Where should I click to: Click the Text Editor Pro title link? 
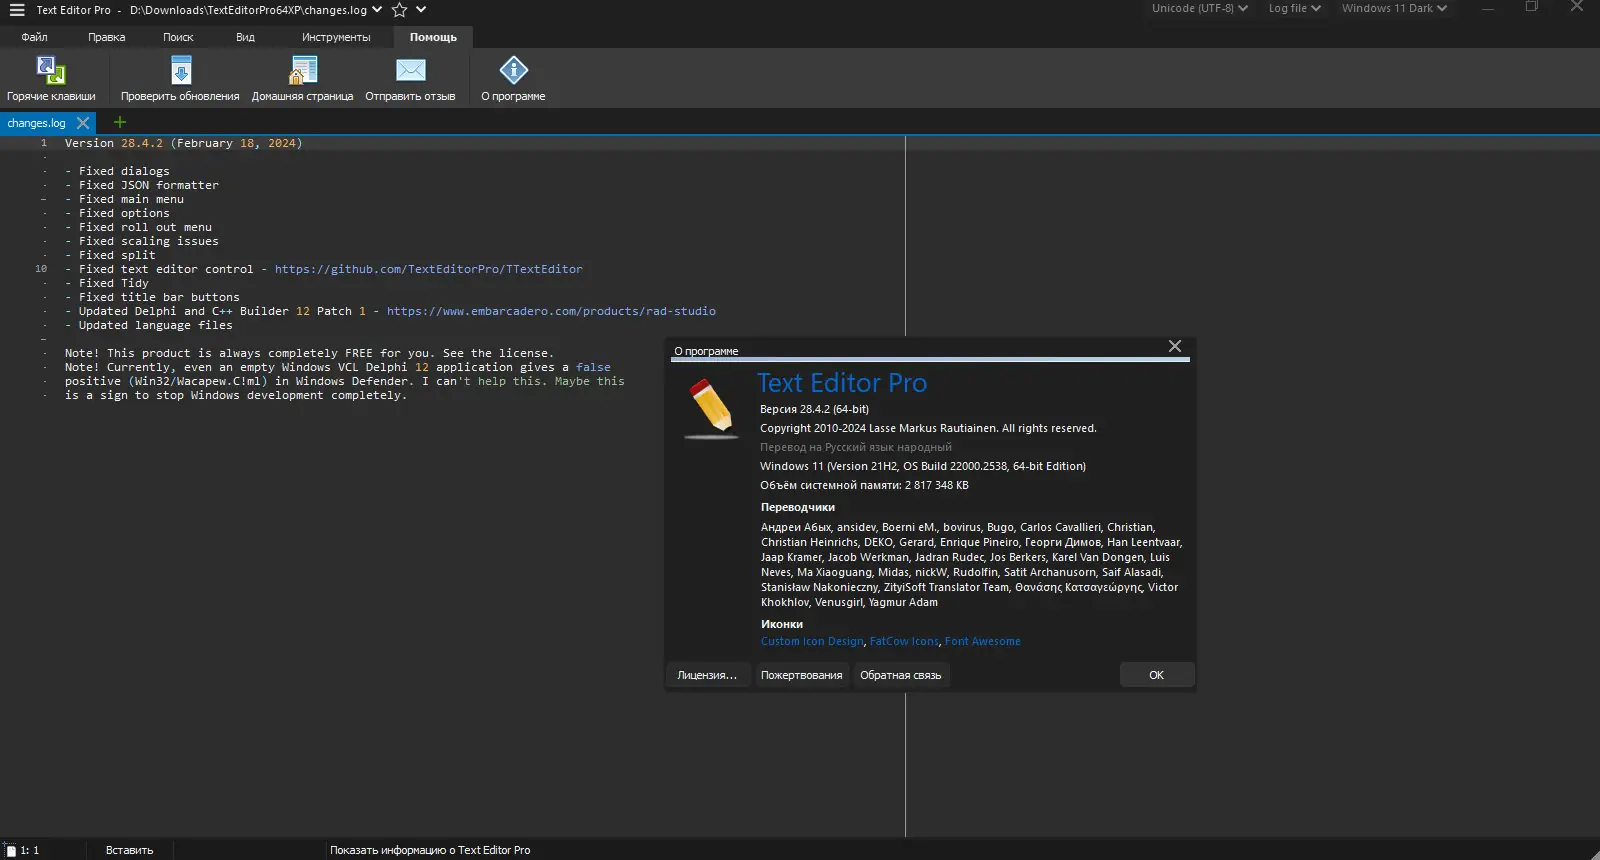842,383
